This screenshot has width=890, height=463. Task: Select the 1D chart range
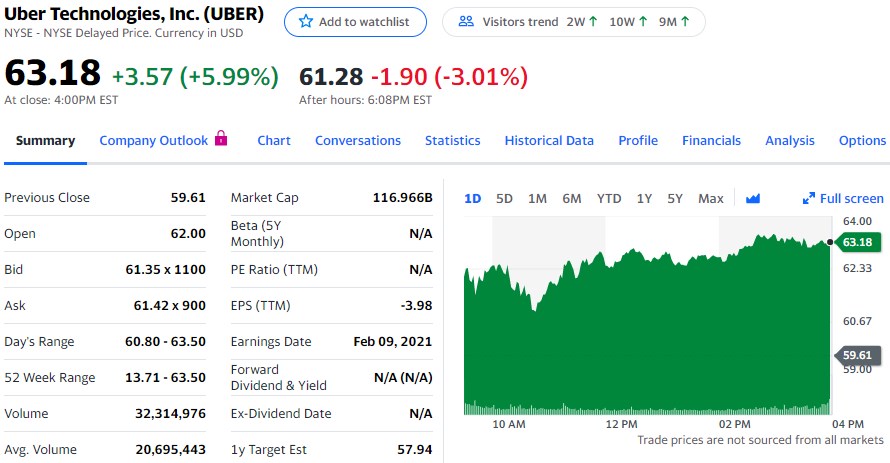[473, 199]
